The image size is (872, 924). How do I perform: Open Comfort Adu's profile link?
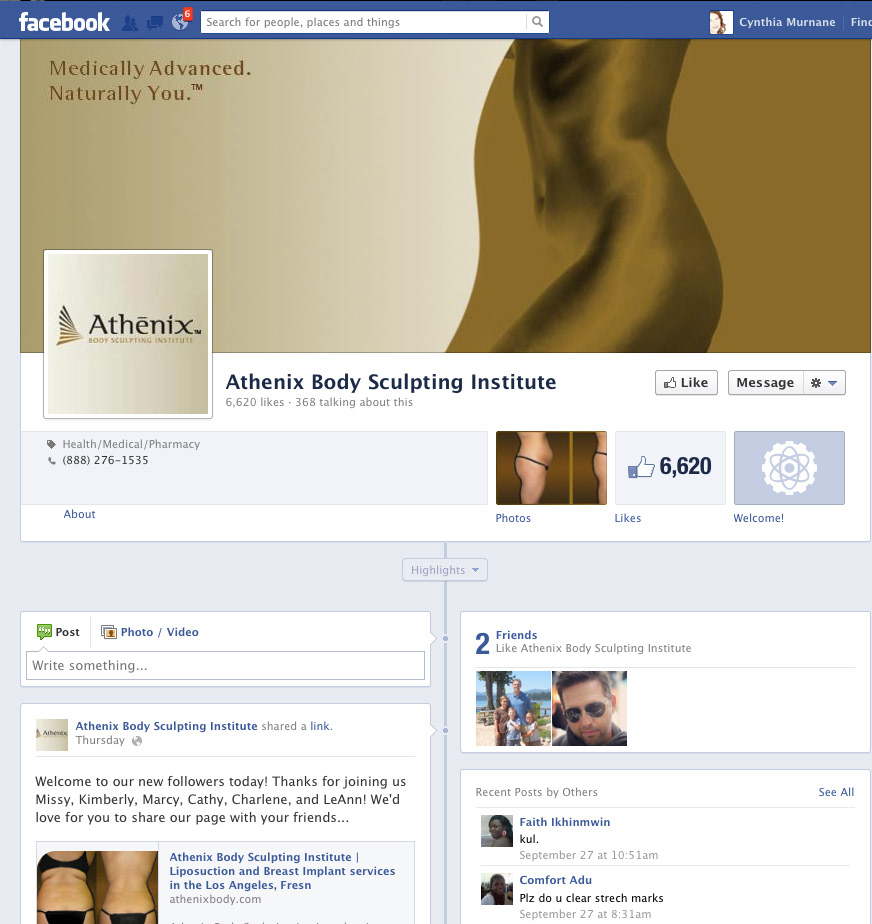[x=556, y=880]
